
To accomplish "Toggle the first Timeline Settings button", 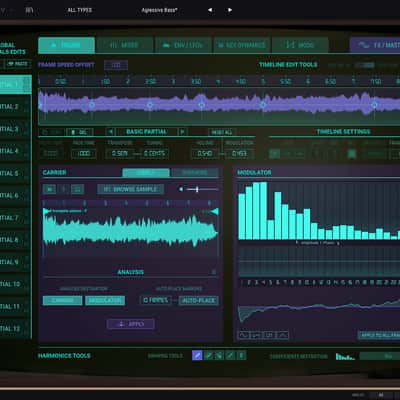I will click(x=275, y=154).
